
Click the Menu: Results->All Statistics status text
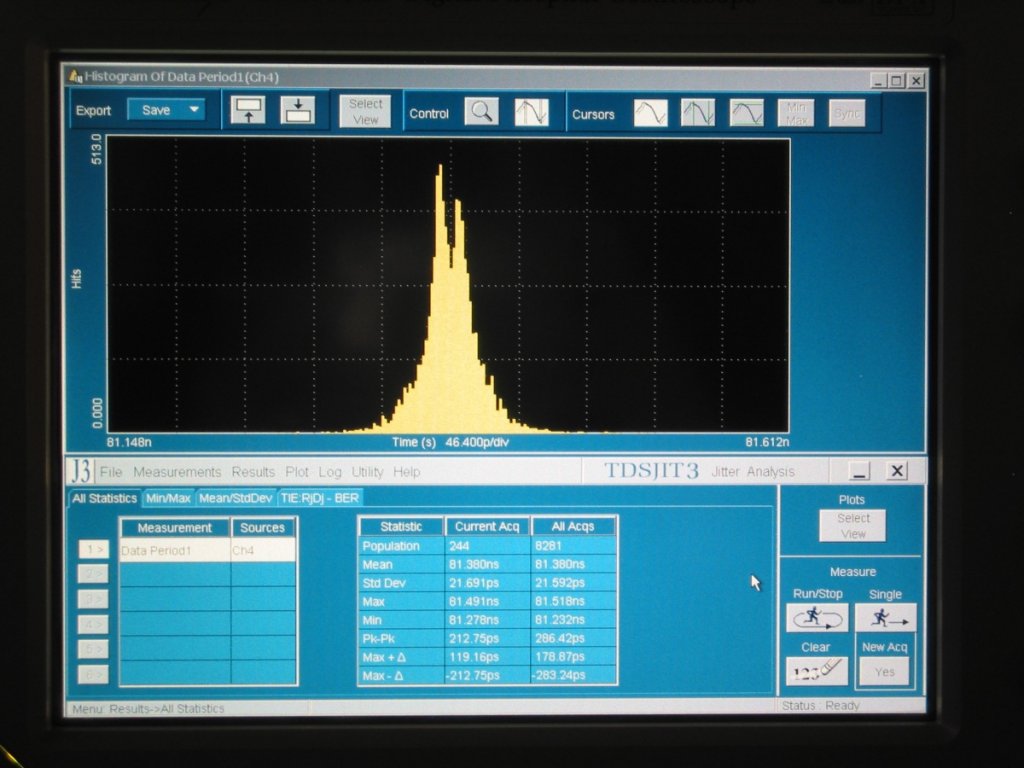(148, 709)
